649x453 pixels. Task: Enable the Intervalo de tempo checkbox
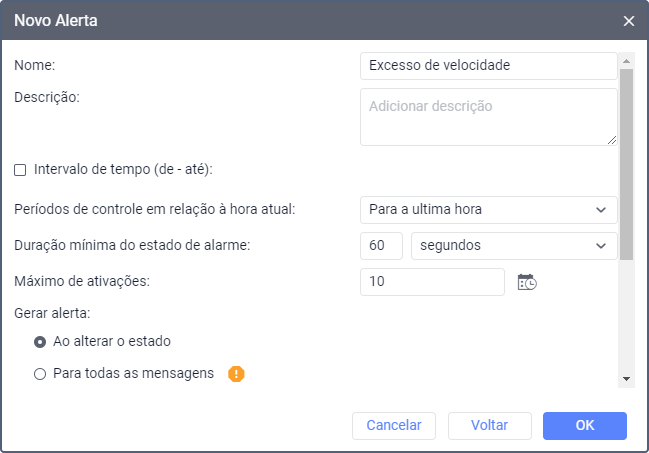click(20, 170)
